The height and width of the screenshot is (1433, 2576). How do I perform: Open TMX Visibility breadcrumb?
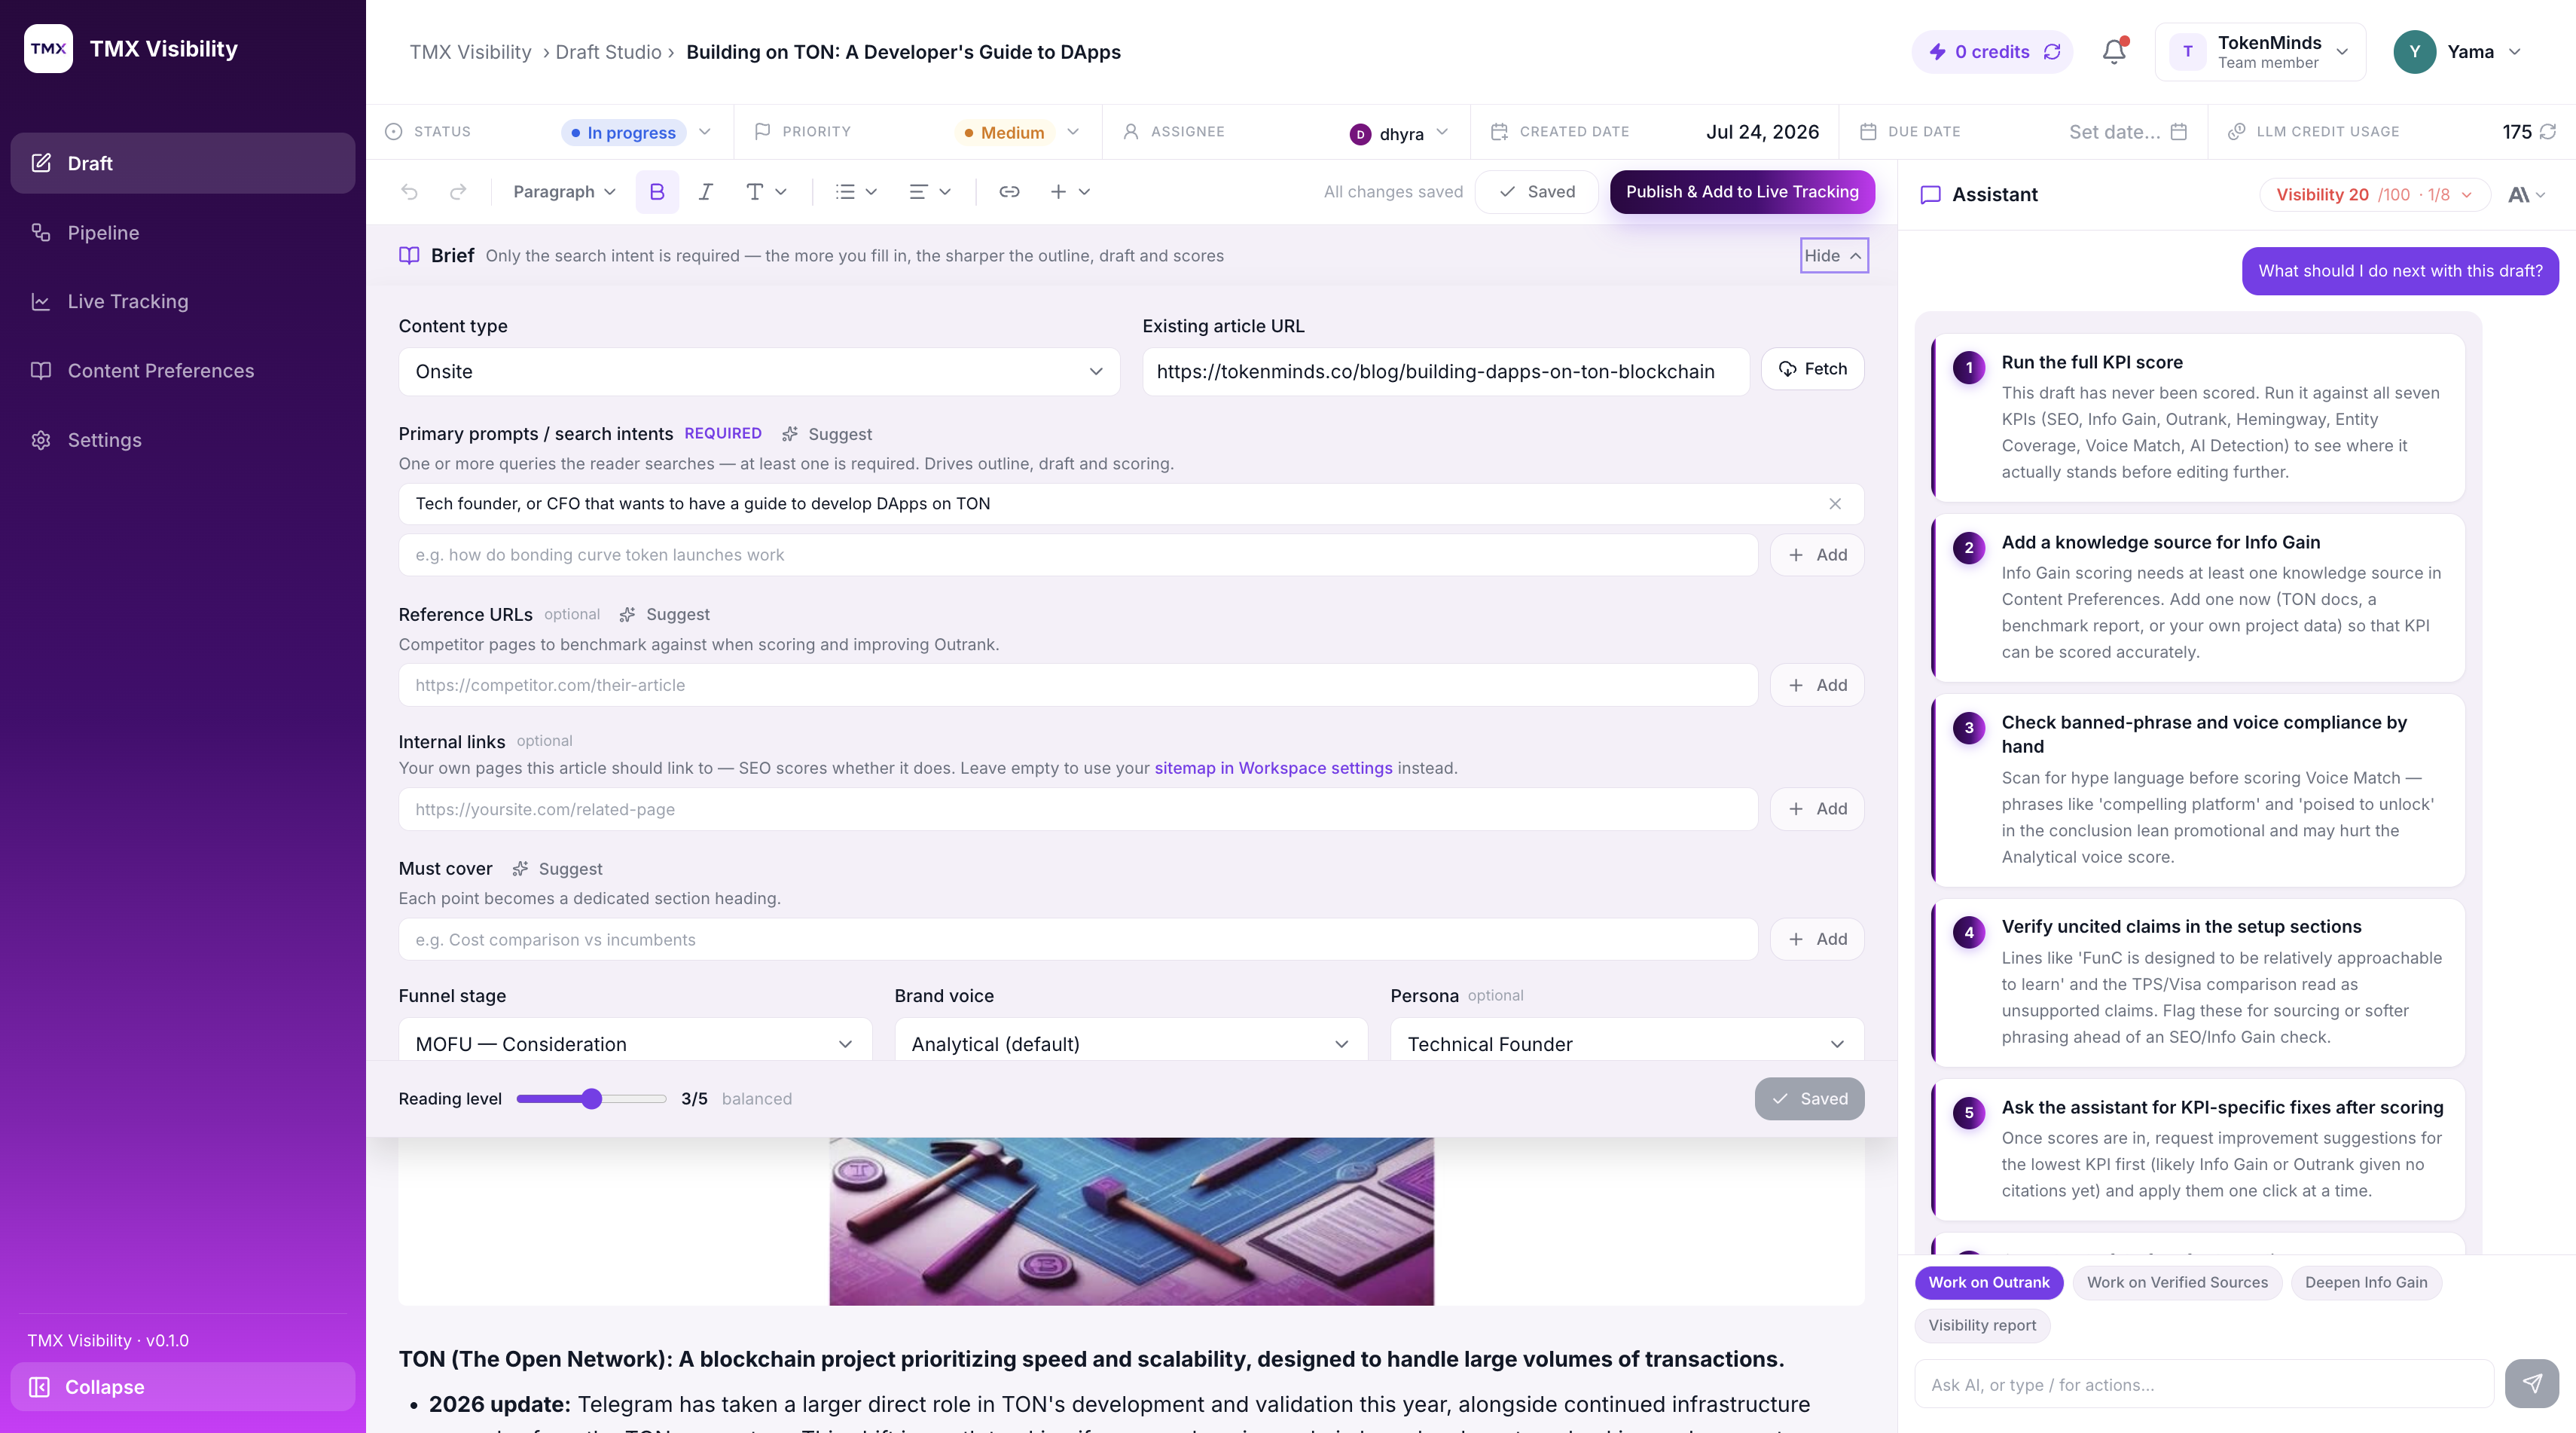470,52
